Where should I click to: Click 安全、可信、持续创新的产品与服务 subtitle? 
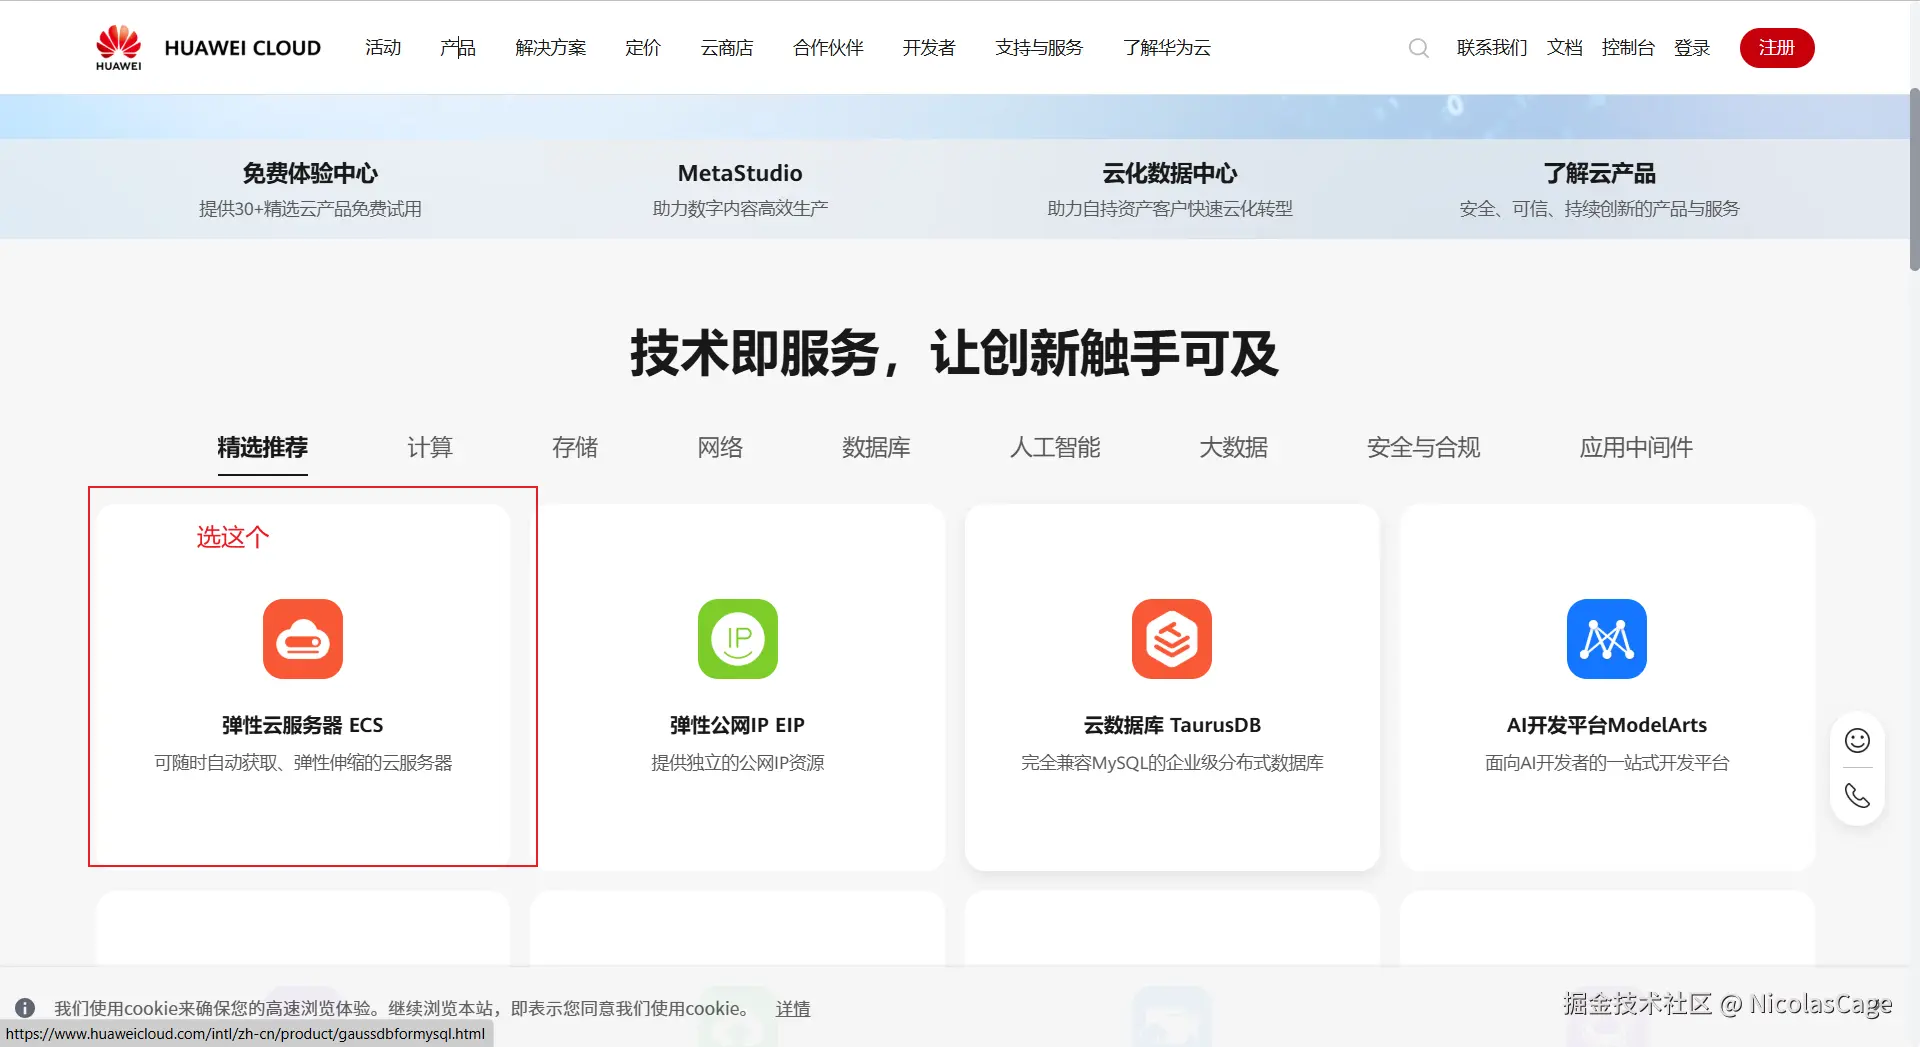pyautogui.click(x=1600, y=209)
